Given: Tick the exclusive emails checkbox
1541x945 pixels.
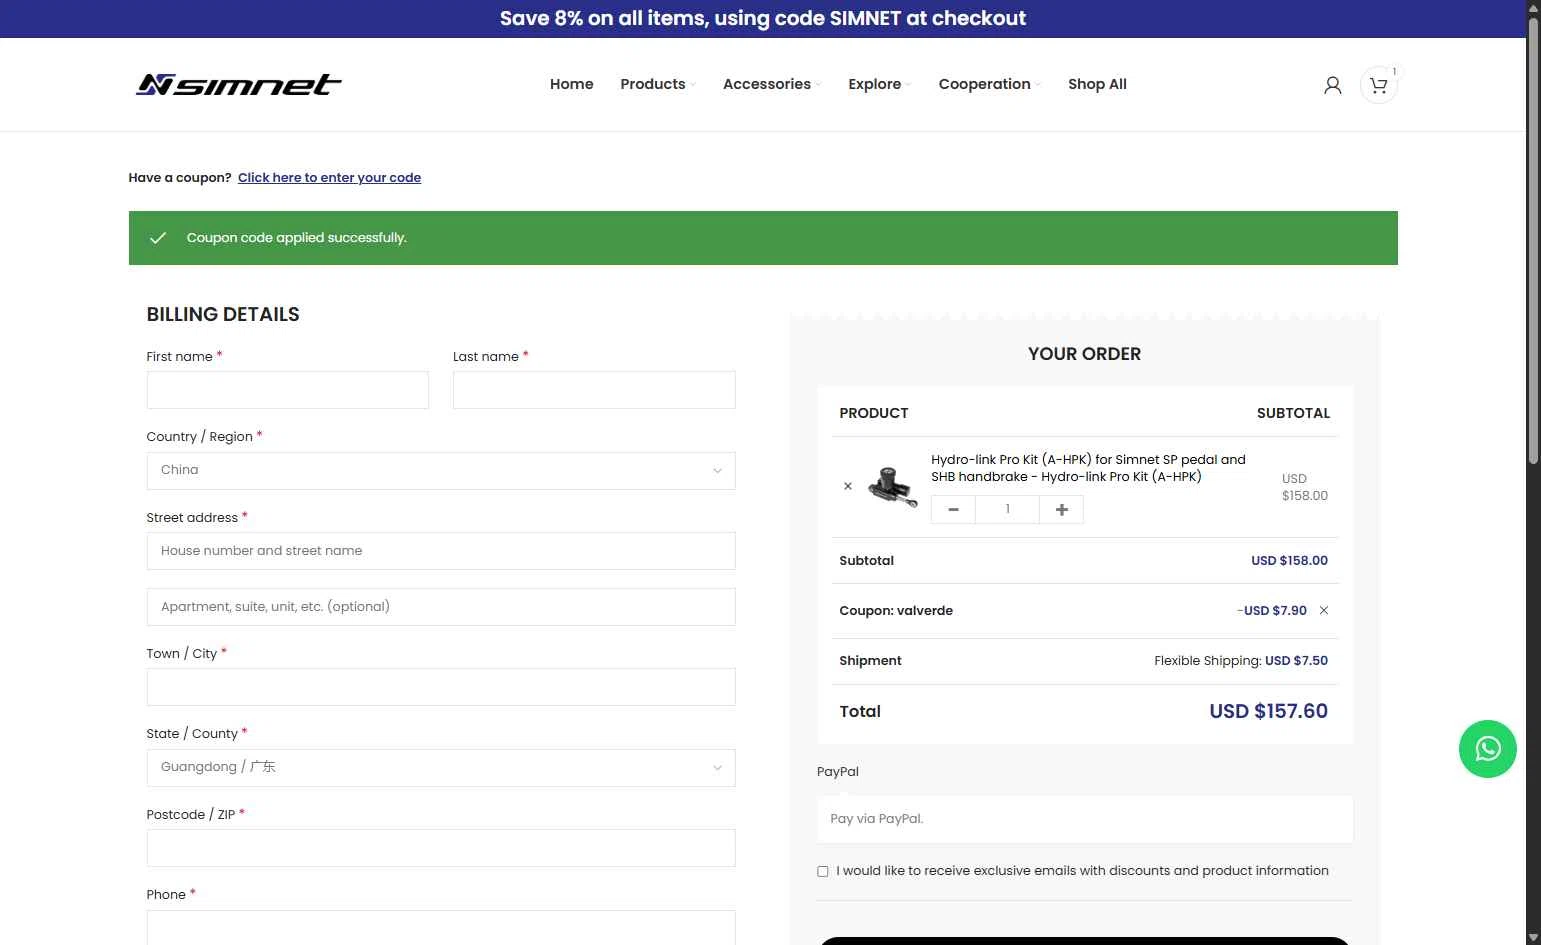Looking at the screenshot, I should [x=823, y=872].
